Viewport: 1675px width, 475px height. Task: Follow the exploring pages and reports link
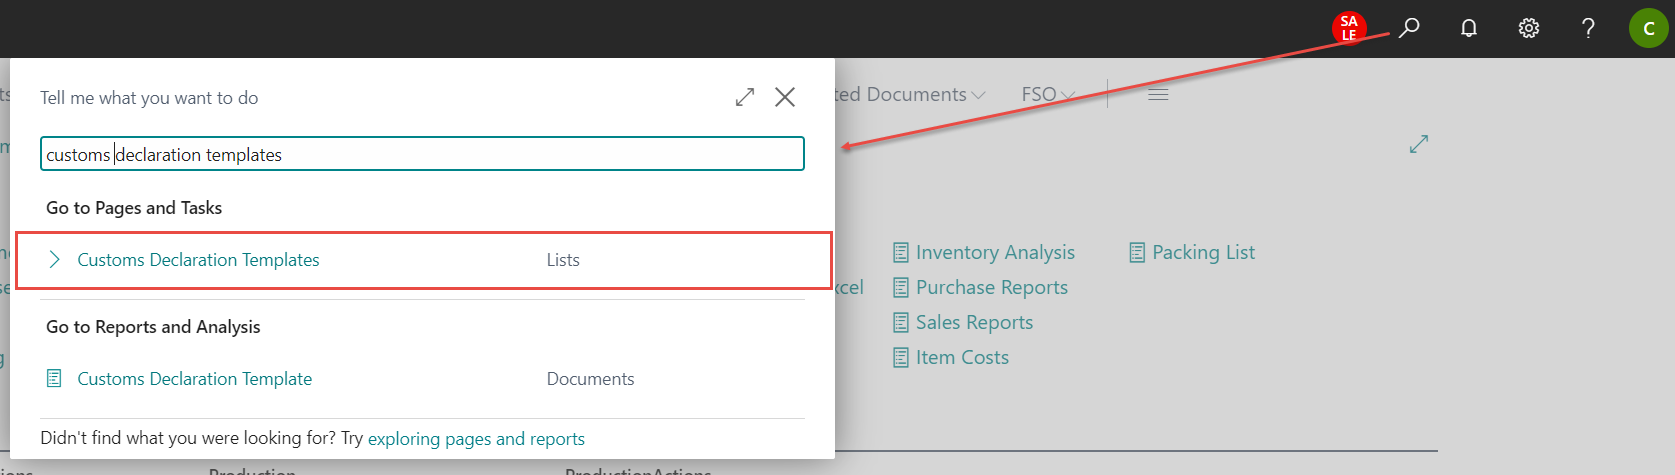click(476, 439)
